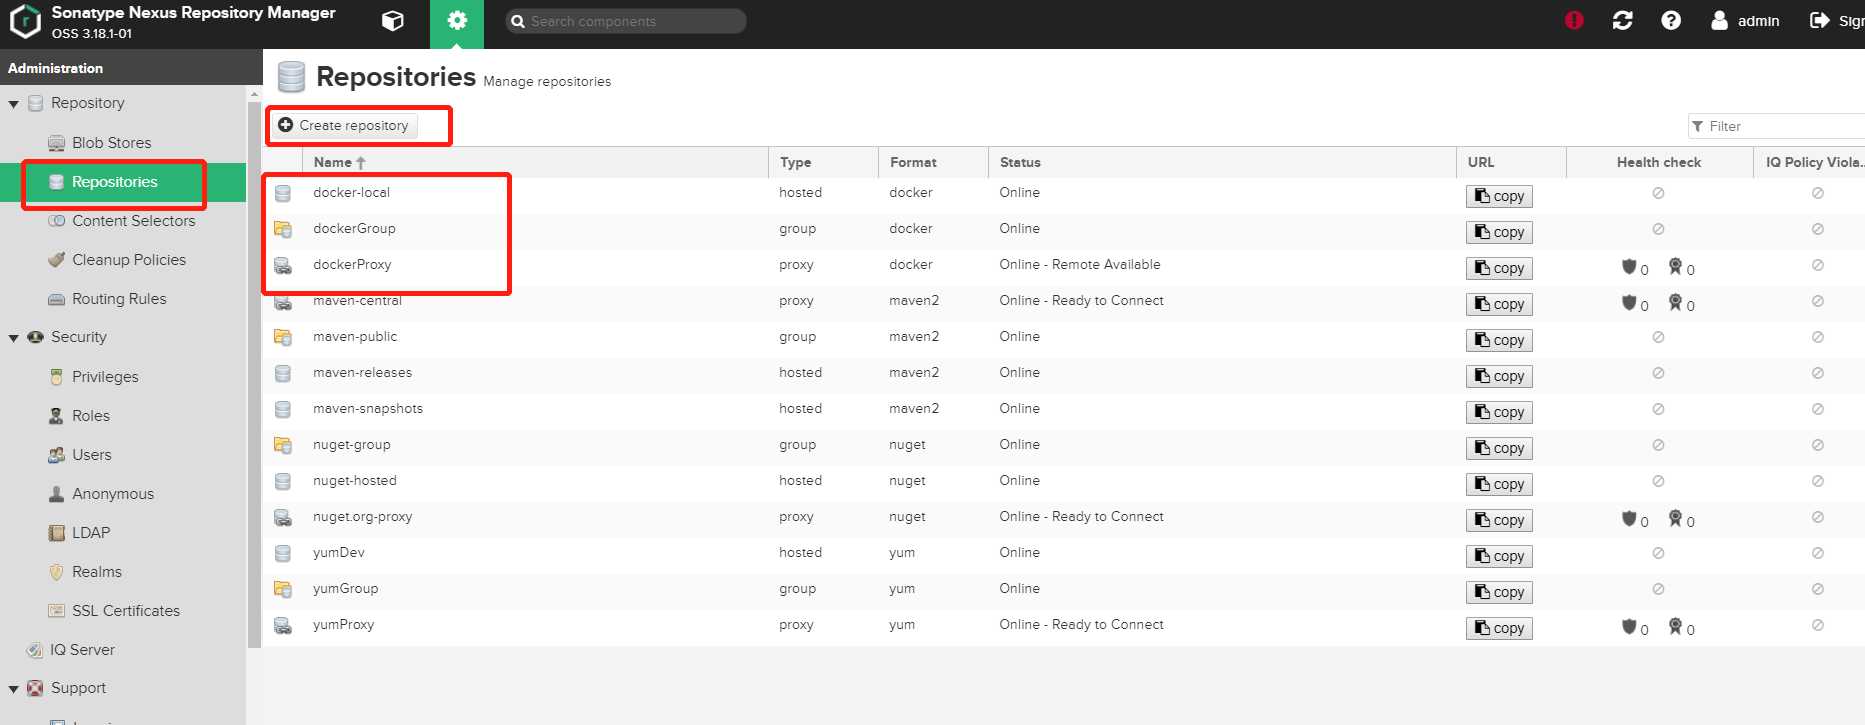Screen dimensions: 1865x725
Task: Click the Blob Stores sidebar icon
Action: pyautogui.click(x=57, y=143)
